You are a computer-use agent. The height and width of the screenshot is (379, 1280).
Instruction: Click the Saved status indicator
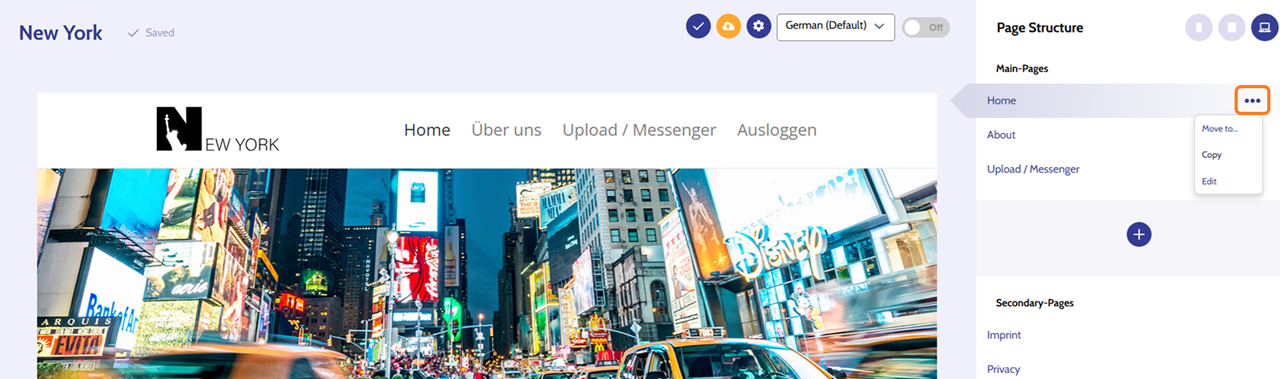pyautogui.click(x=151, y=33)
